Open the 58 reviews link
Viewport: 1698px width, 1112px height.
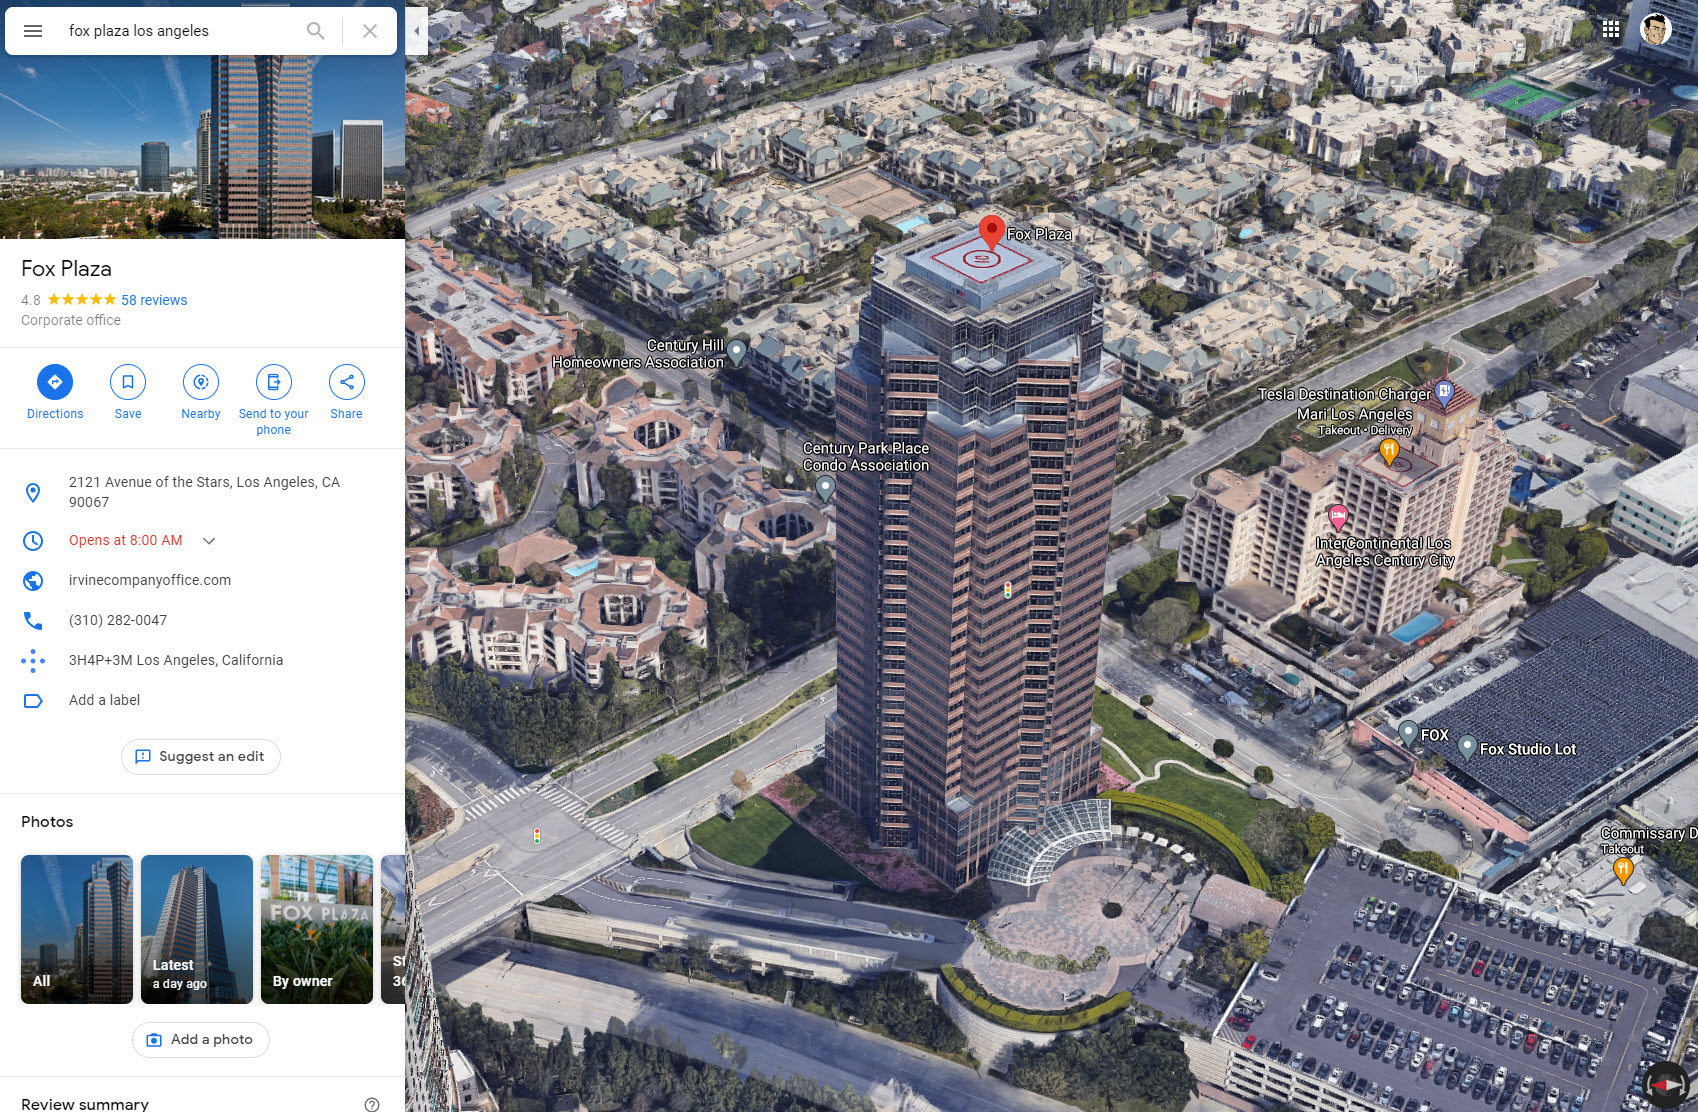(154, 300)
